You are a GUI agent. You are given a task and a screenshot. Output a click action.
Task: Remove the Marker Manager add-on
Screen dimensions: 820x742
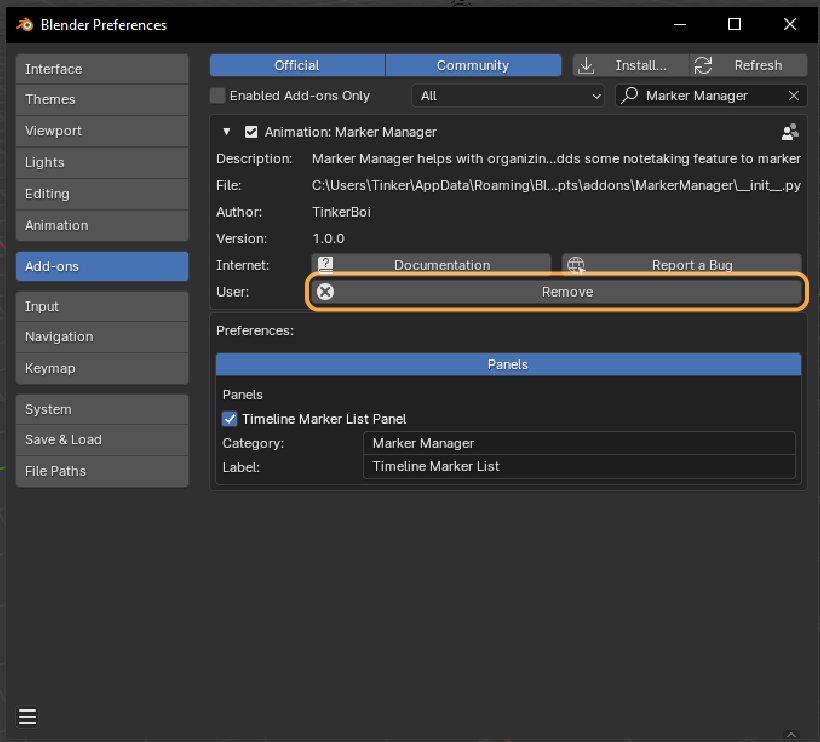point(556,292)
